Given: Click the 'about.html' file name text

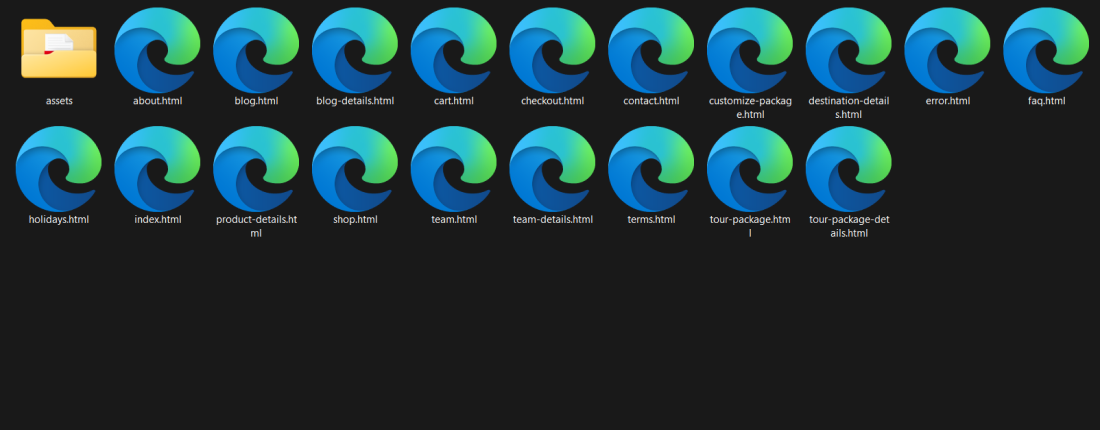Looking at the screenshot, I should [157, 101].
